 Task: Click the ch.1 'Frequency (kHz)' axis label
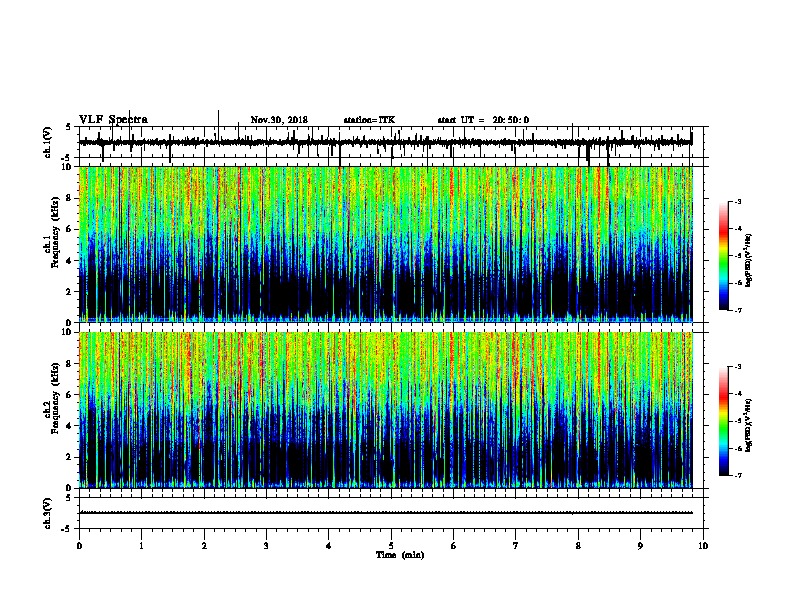coord(55,234)
